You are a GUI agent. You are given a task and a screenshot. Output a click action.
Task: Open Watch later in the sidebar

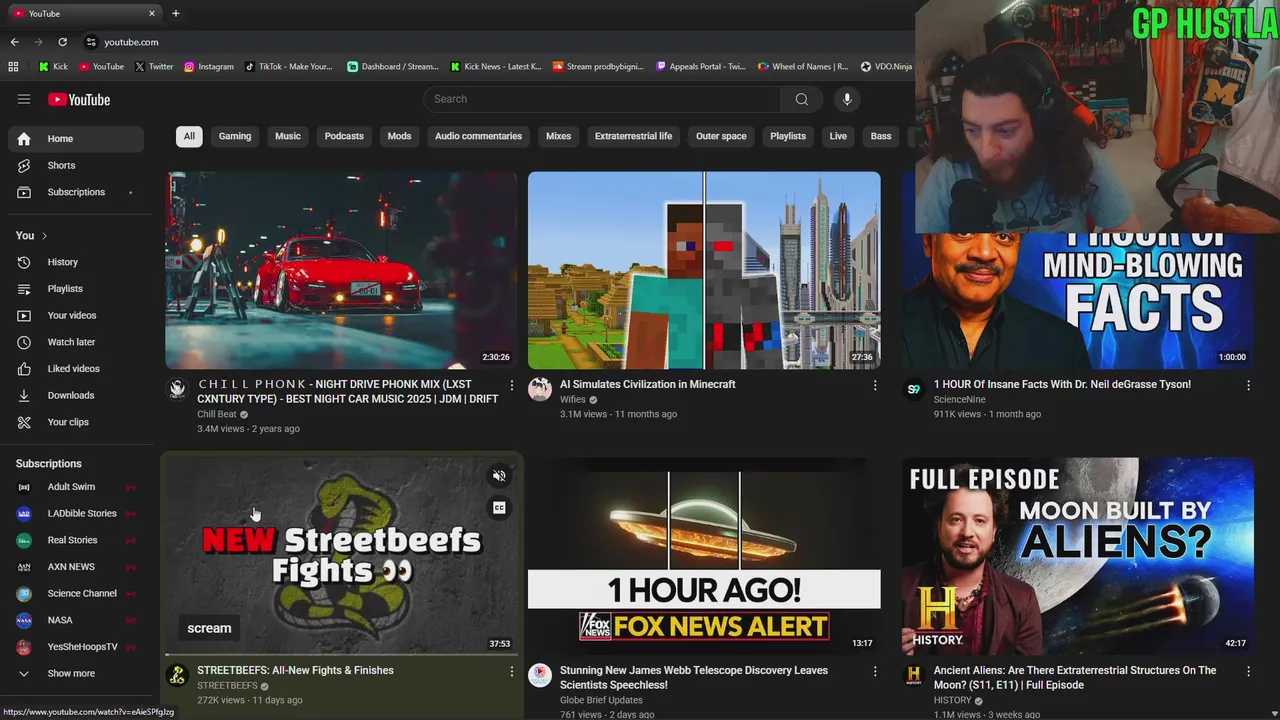point(76,342)
